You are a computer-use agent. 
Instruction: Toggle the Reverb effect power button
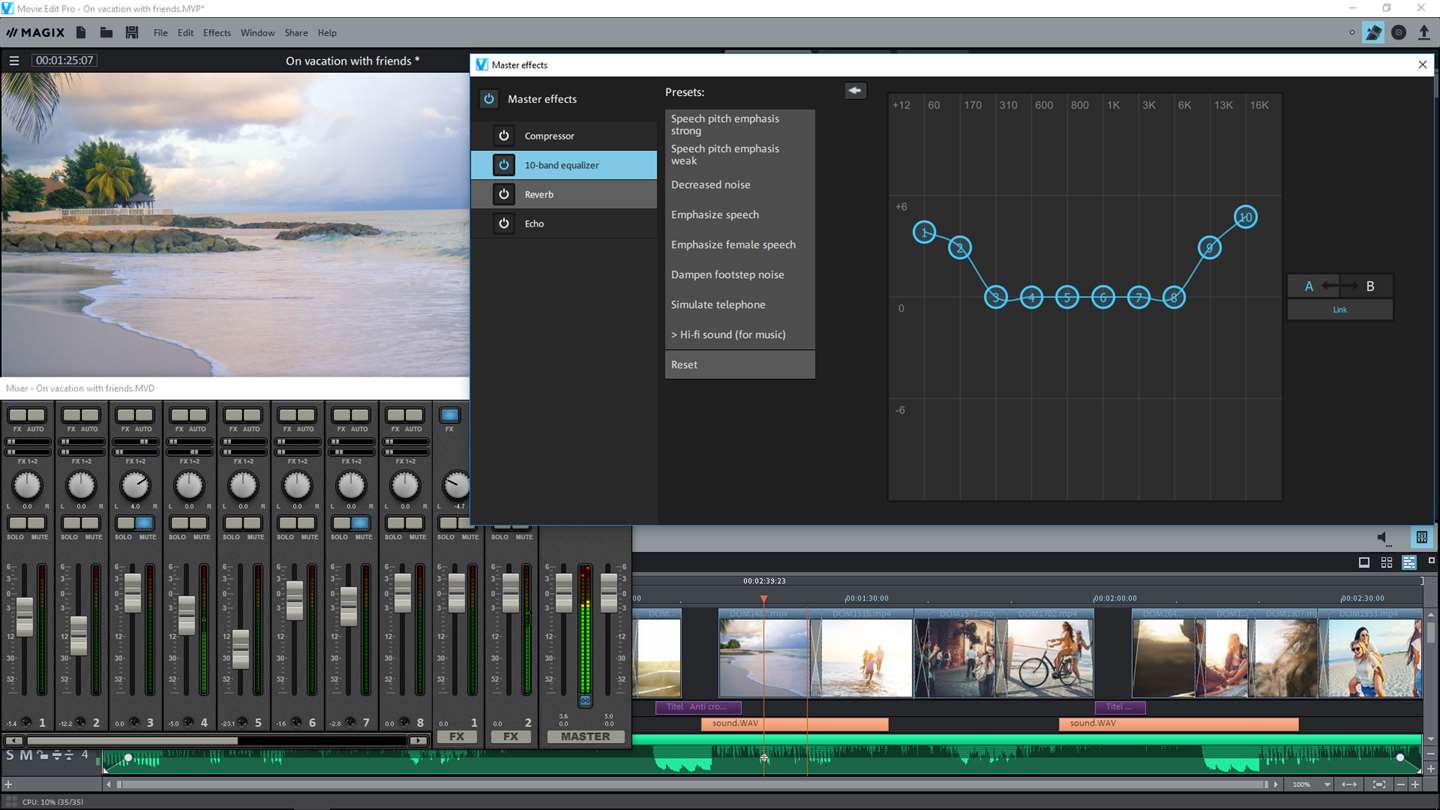pos(504,194)
